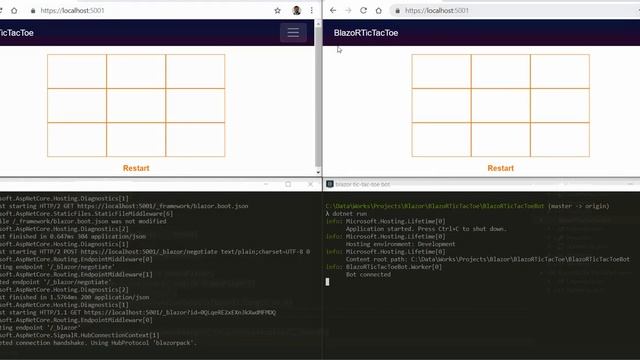Click the BlazoRTicTacToe brand link in the right browser
Viewport: 640px width, 360px height.
coord(366,33)
